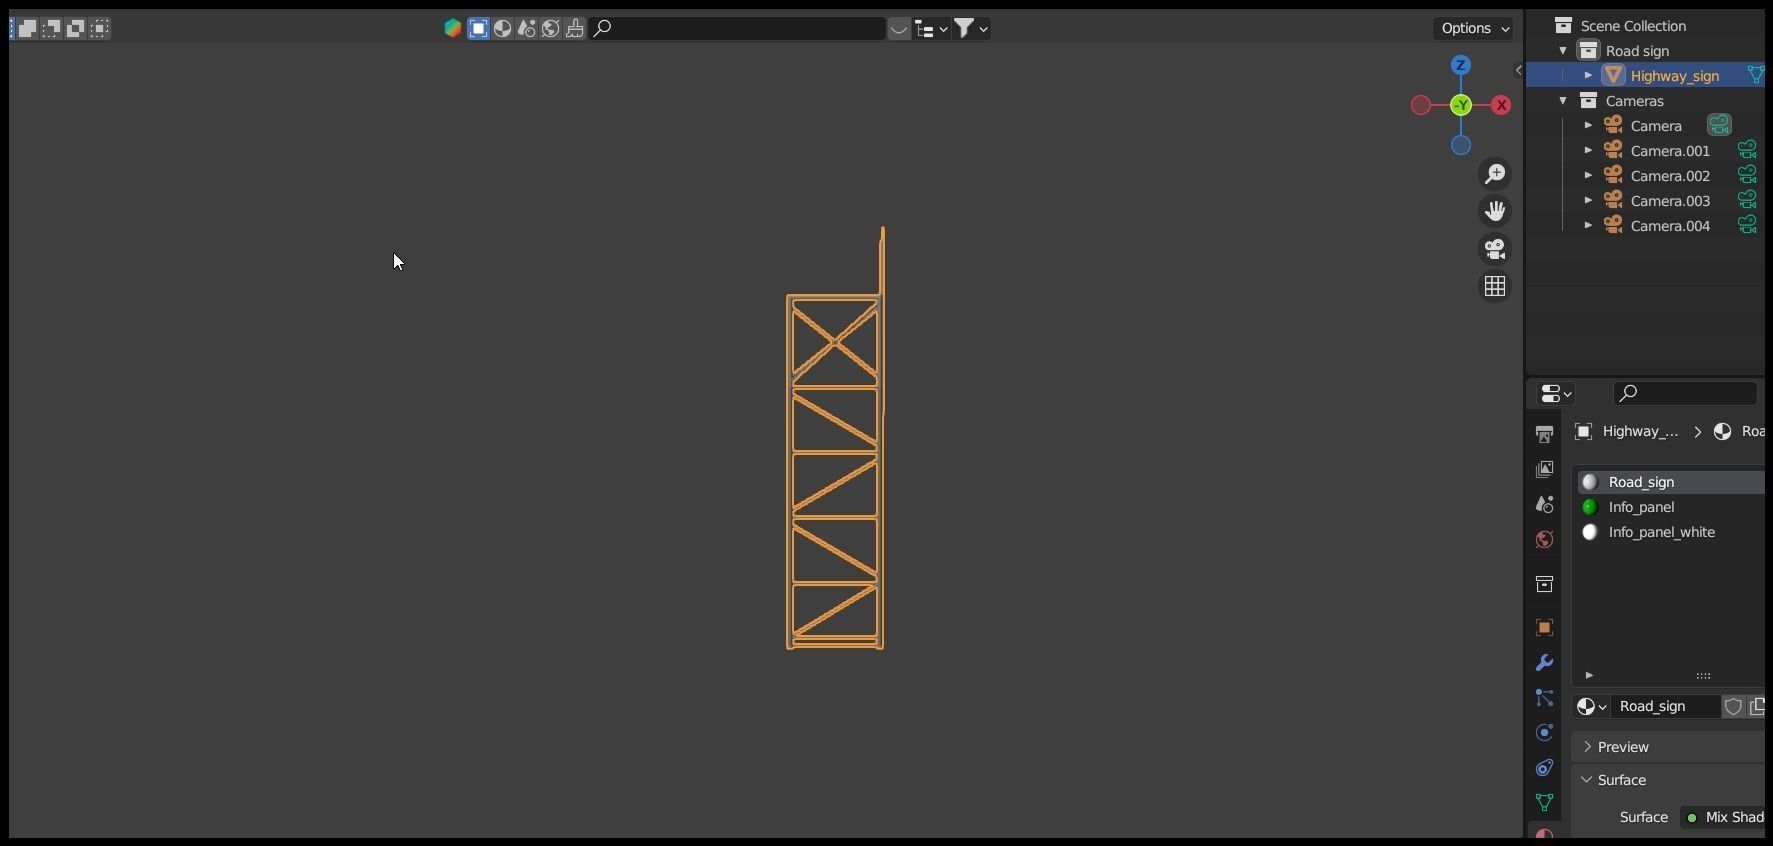Open Modifiers wrench tab
This screenshot has width=1773, height=846.
pos(1545,663)
